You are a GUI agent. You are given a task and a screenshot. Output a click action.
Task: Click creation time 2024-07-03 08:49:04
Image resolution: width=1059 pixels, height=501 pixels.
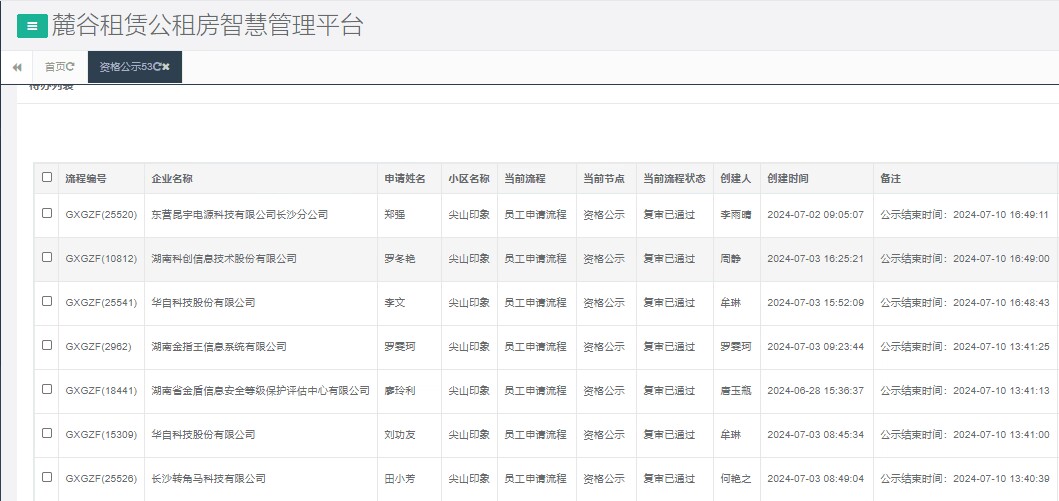[x=815, y=479]
